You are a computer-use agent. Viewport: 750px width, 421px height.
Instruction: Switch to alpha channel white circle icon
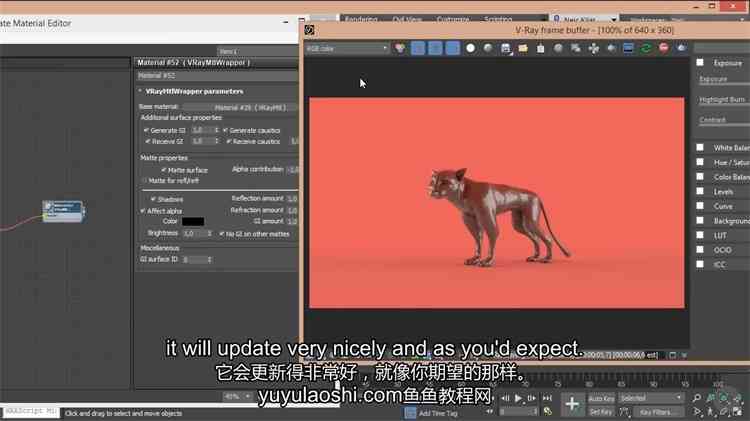pos(471,48)
